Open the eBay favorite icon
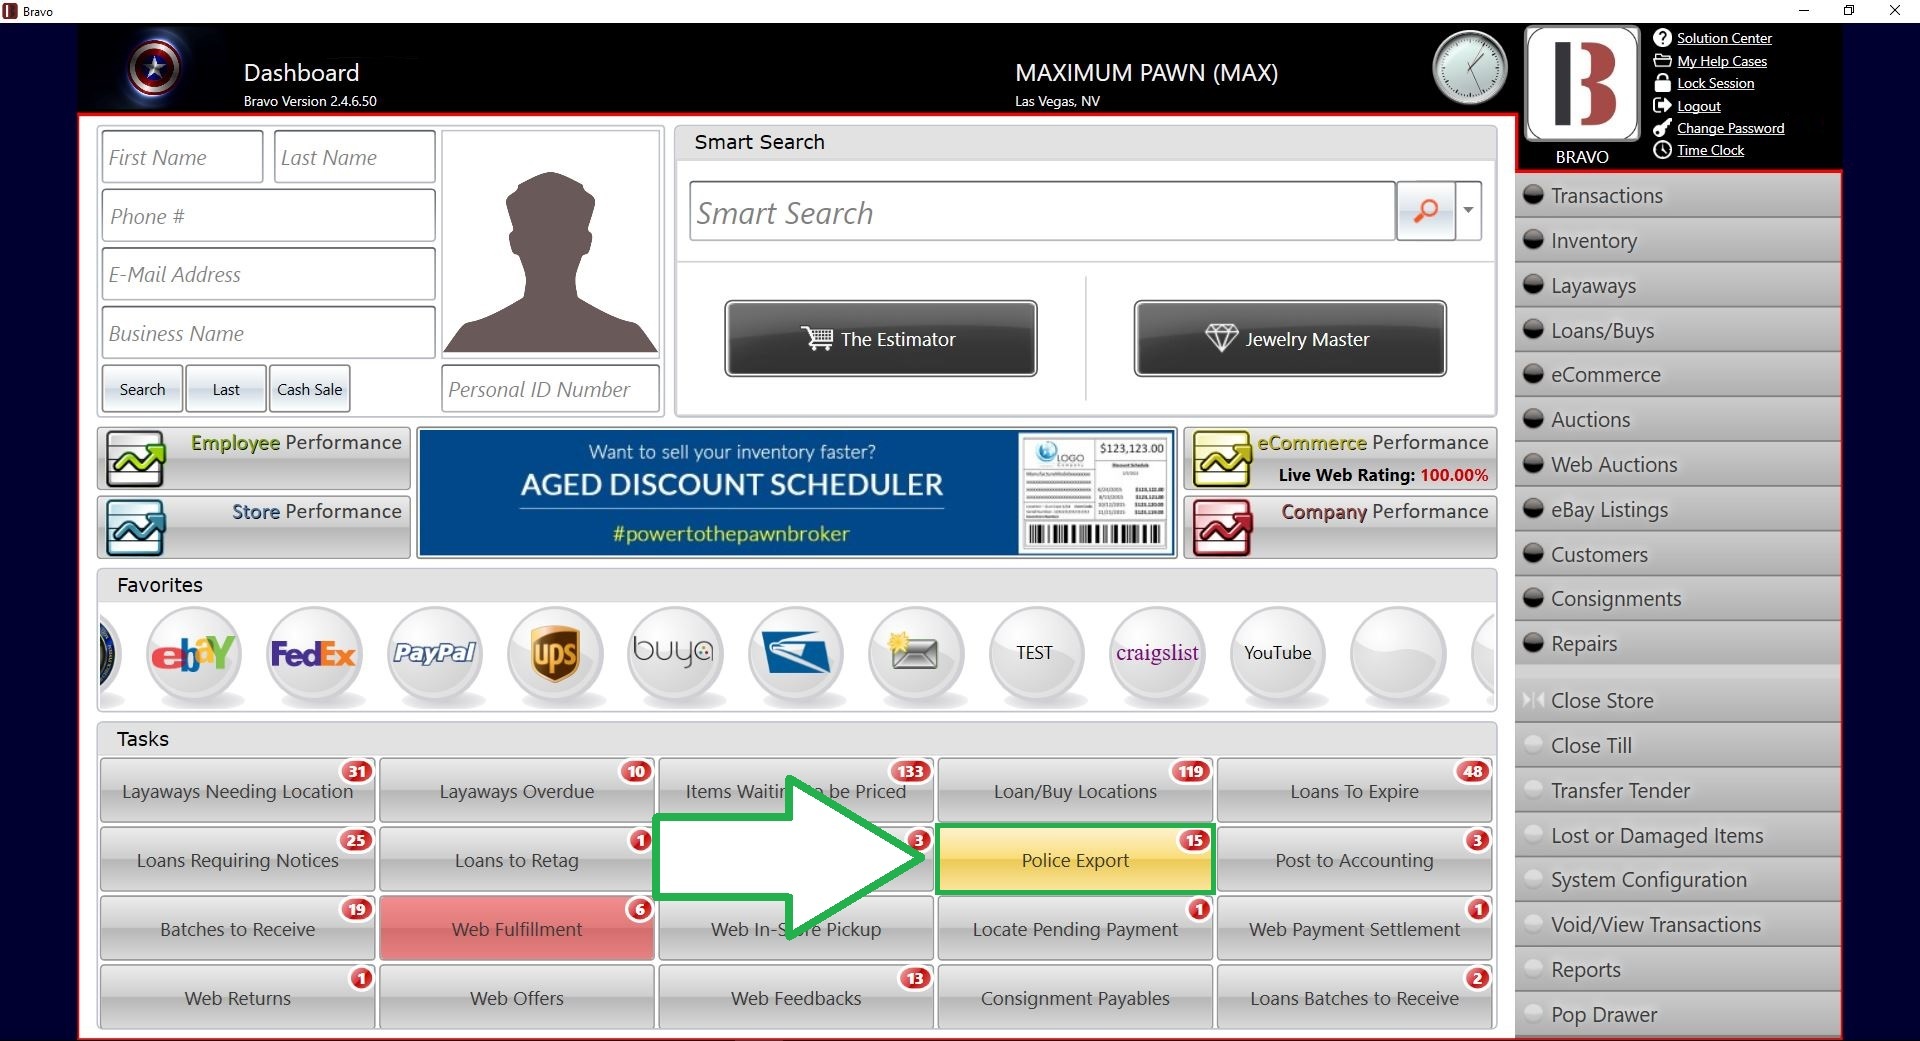The height and width of the screenshot is (1041, 1920). tap(193, 654)
